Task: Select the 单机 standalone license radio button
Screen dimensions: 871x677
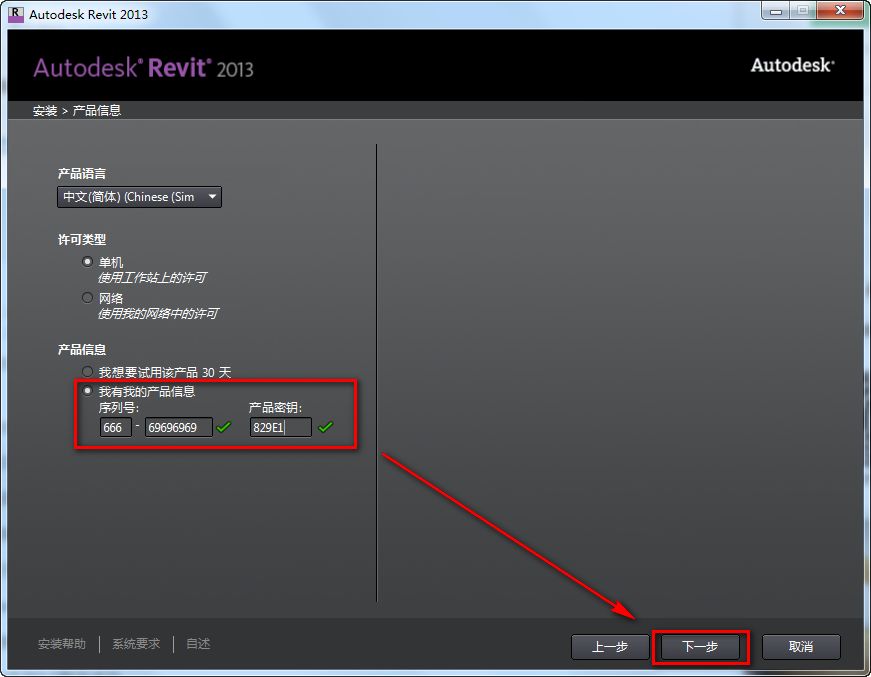Action: (87, 261)
